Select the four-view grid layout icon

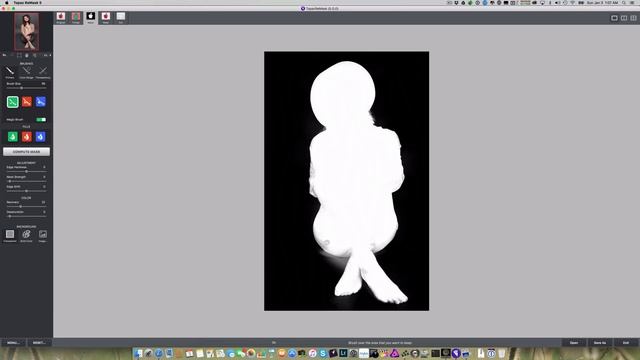click(x=633, y=18)
